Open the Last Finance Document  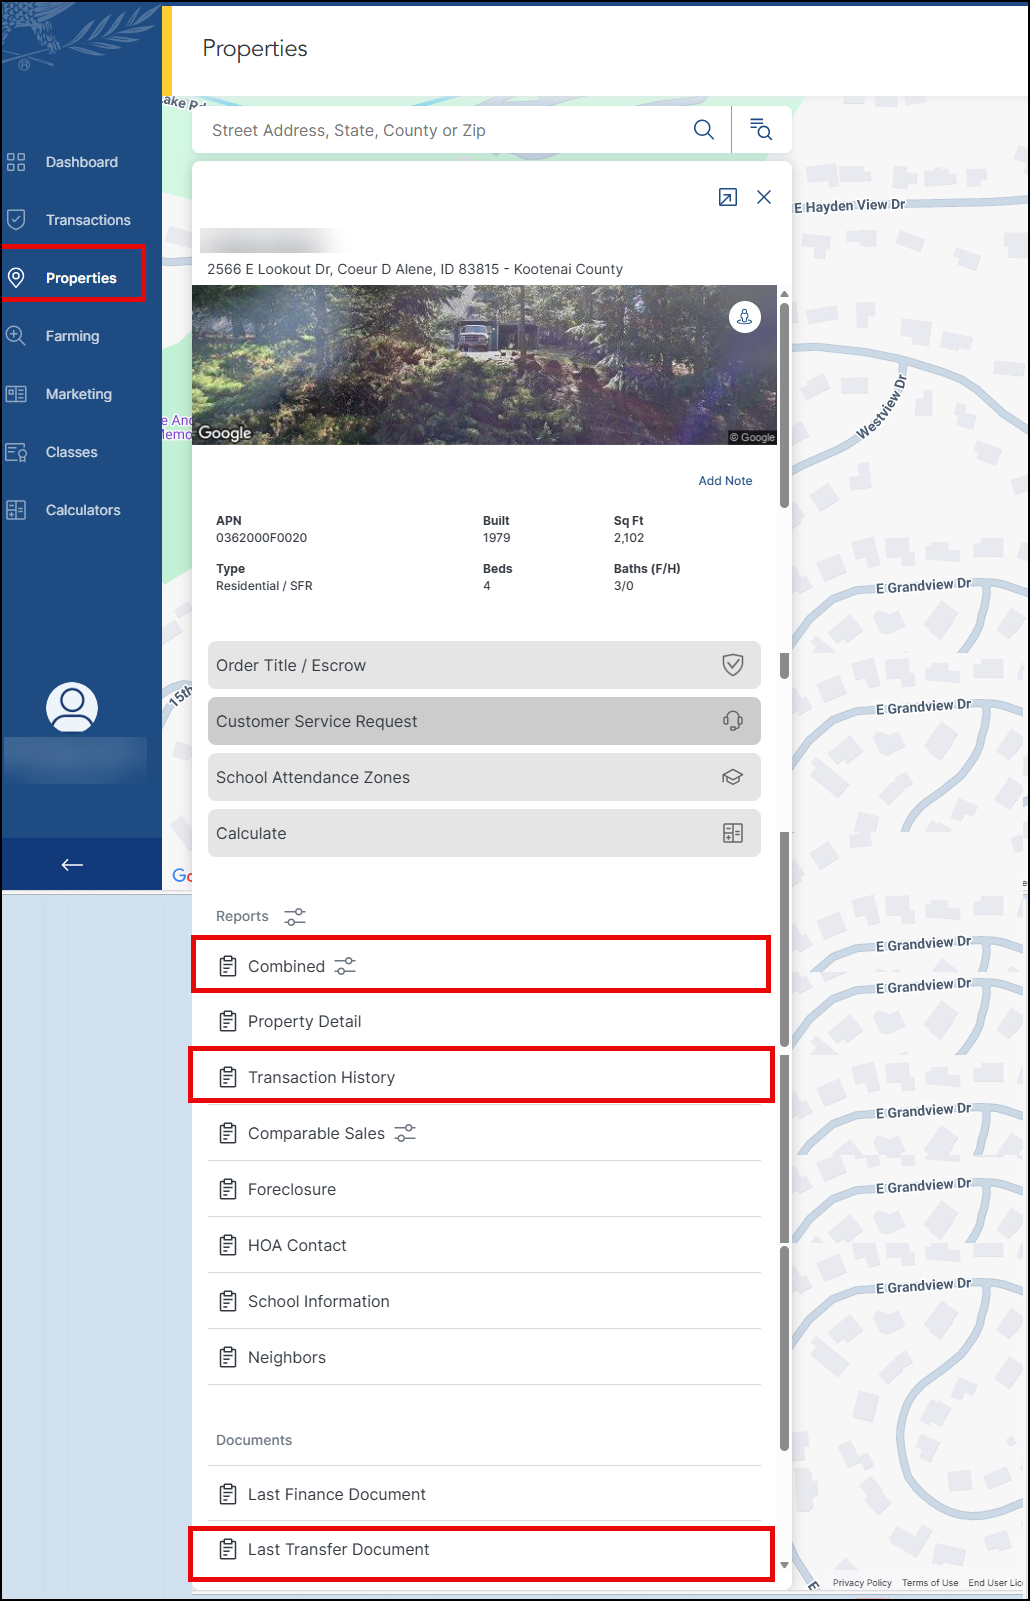(x=484, y=1494)
